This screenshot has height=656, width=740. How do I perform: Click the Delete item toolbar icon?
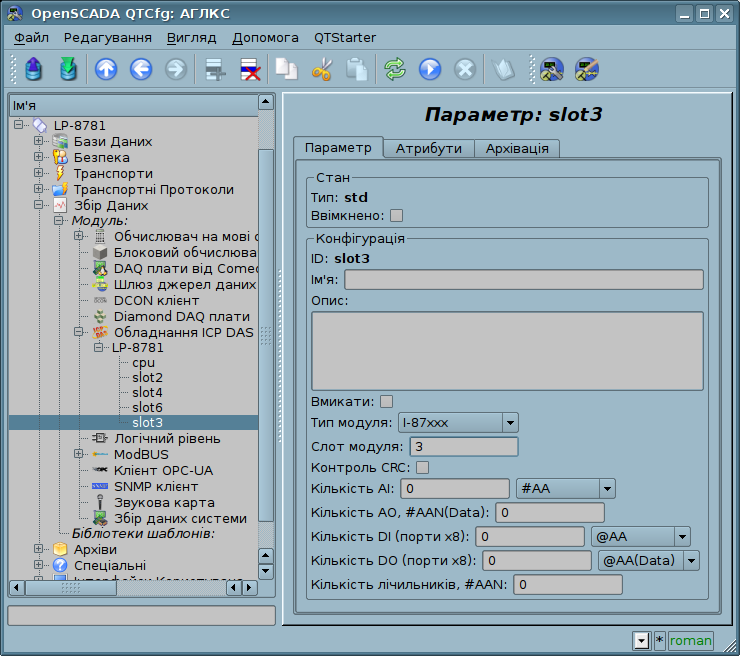249,69
